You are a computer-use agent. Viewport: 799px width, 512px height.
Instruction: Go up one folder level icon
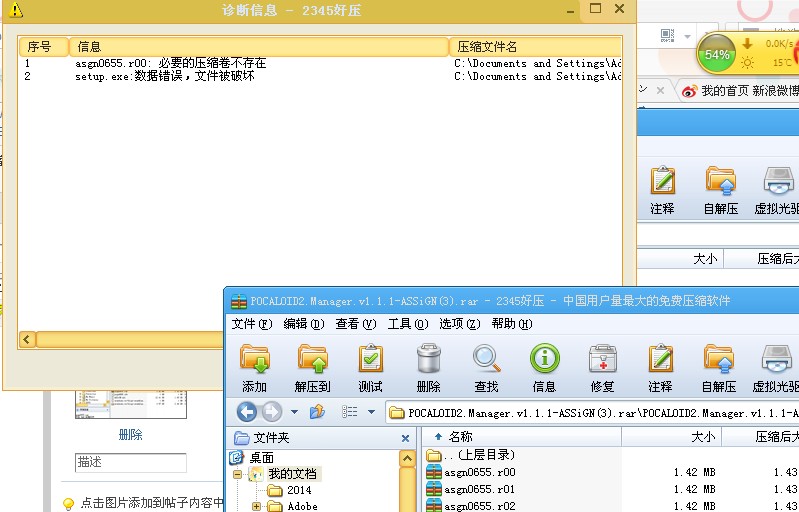coord(317,411)
